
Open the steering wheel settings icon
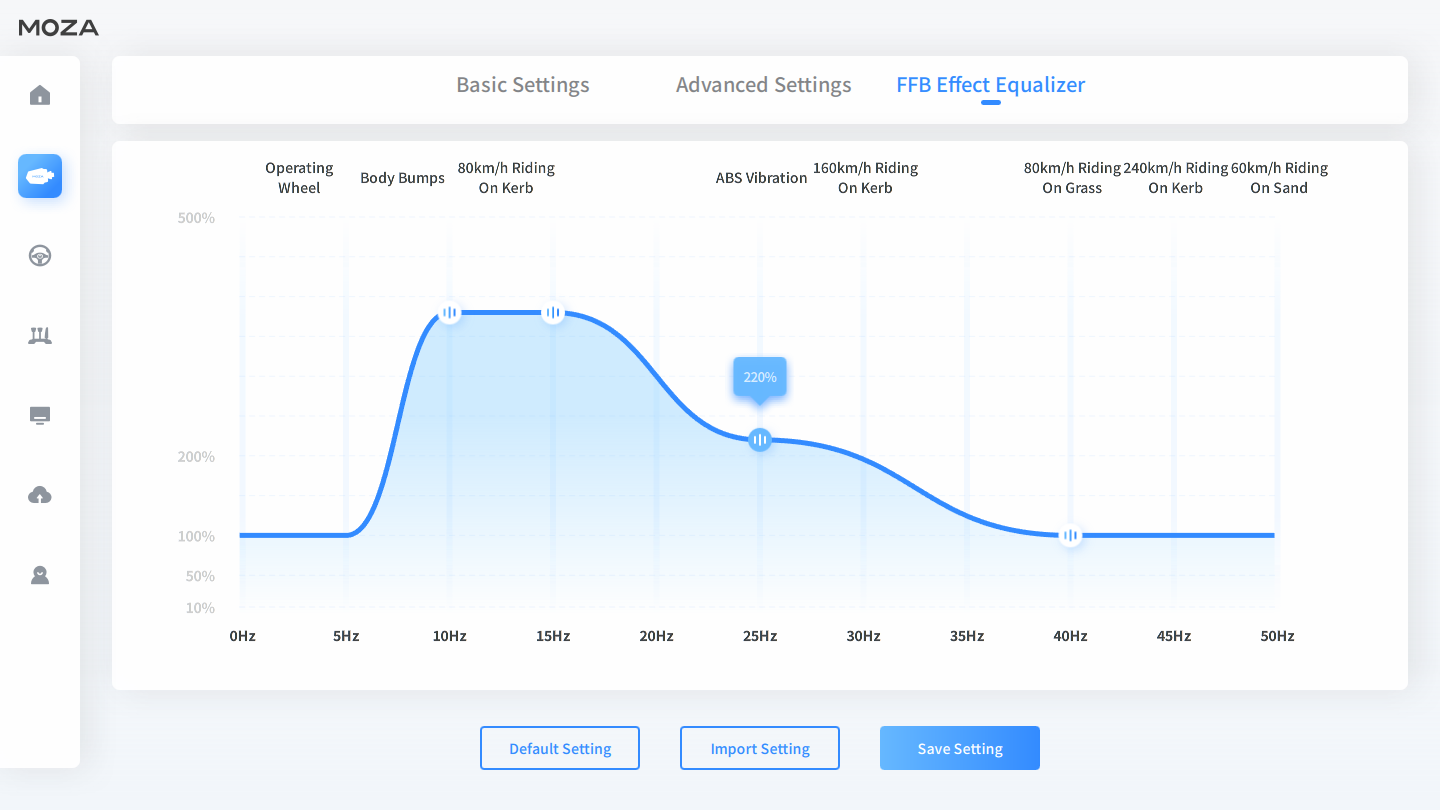click(x=40, y=256)
